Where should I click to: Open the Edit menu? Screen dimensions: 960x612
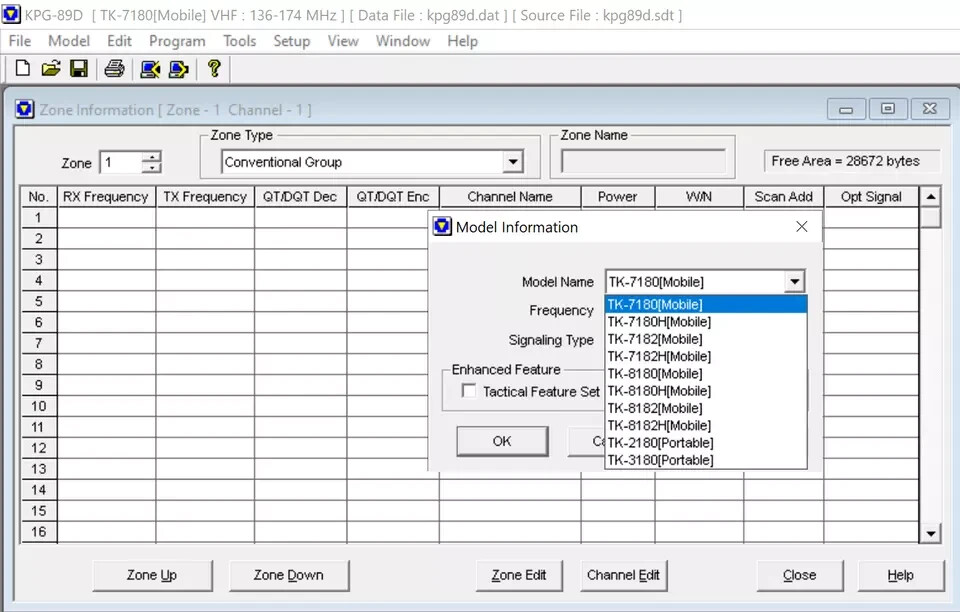coord(119,41)
